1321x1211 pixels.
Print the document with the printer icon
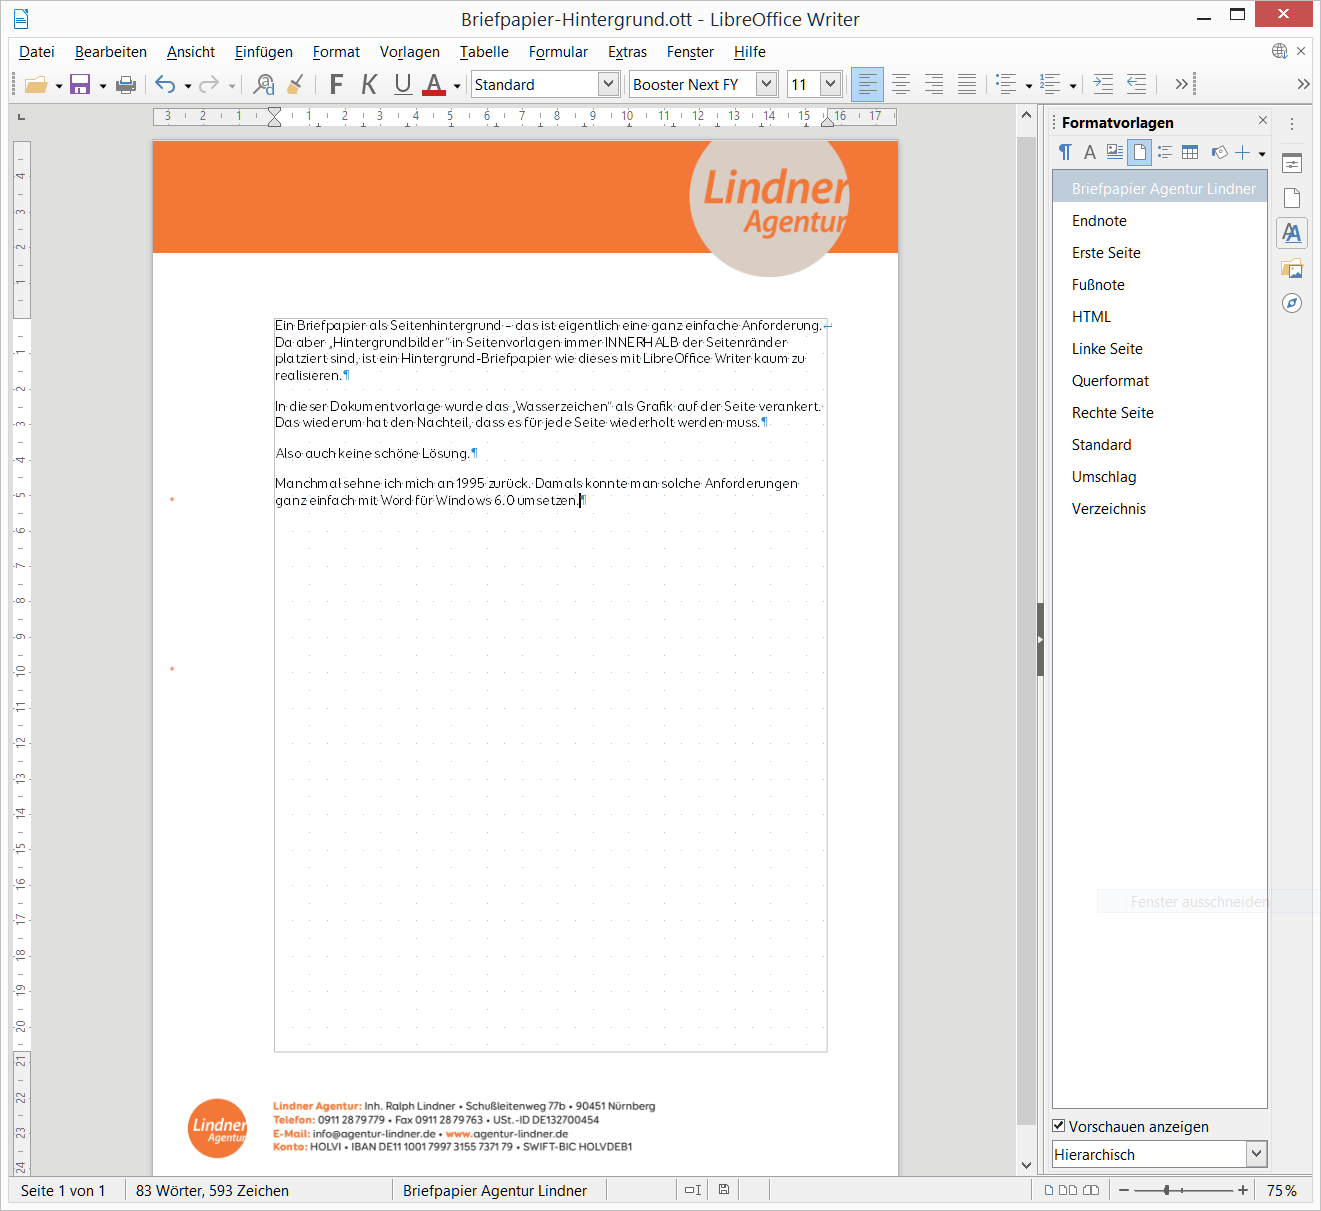(126, 85)
